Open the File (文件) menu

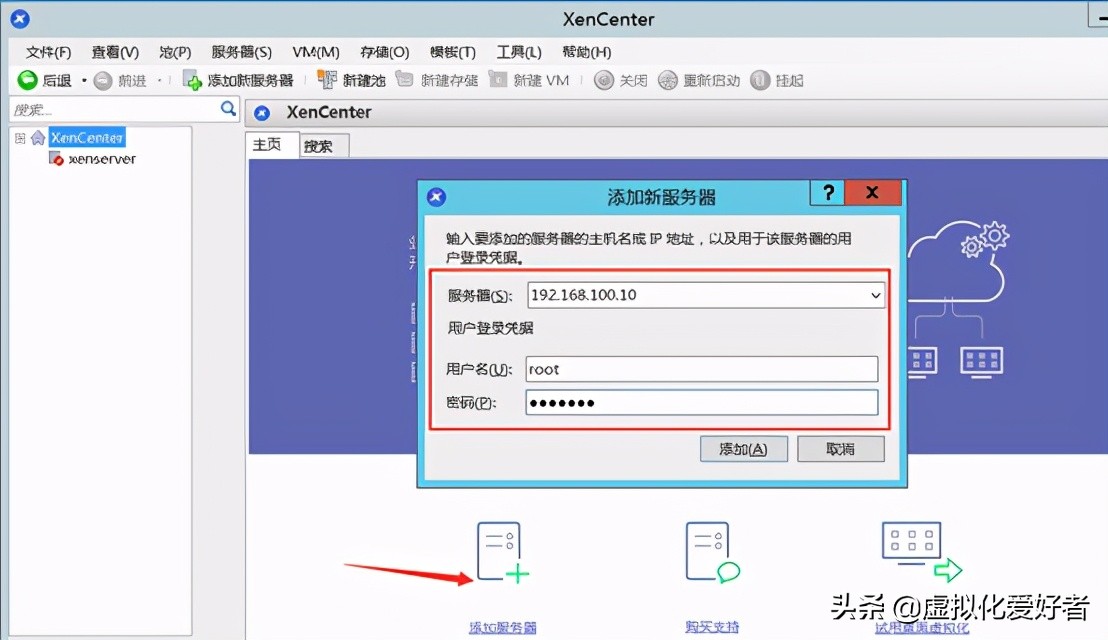tap(49, 52)
